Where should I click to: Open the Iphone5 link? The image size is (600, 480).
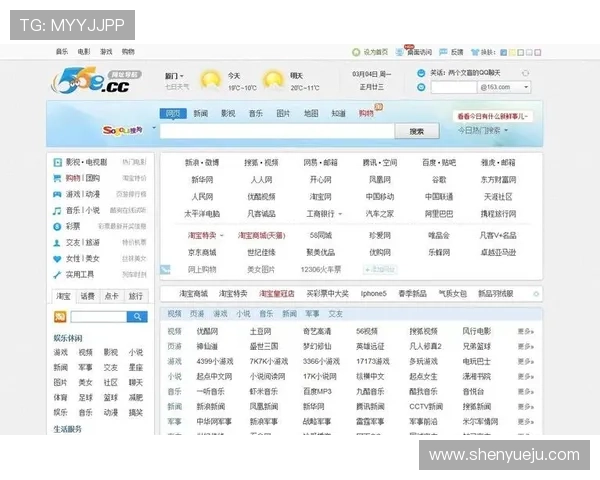(x=373, y=294)
